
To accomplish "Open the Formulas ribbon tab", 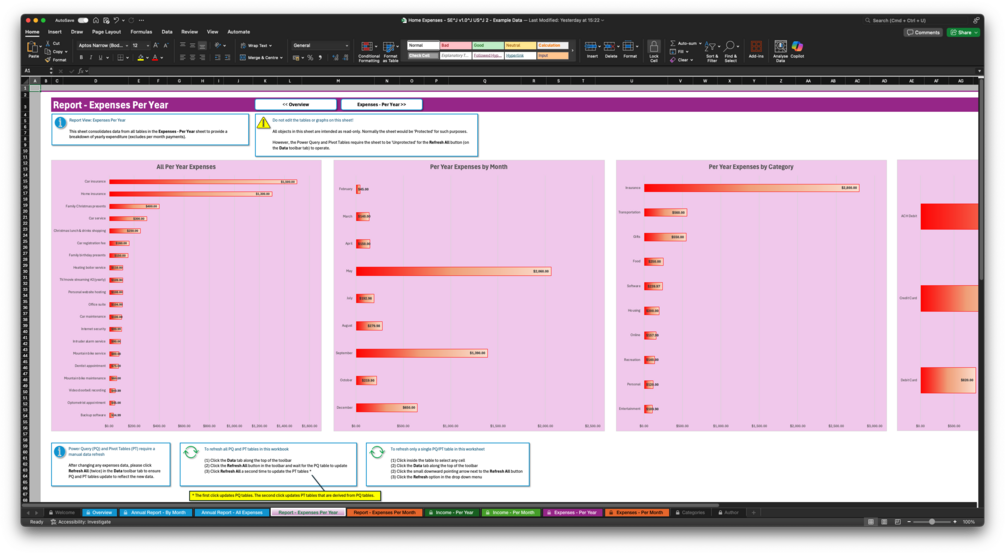I will coord(141,31).
